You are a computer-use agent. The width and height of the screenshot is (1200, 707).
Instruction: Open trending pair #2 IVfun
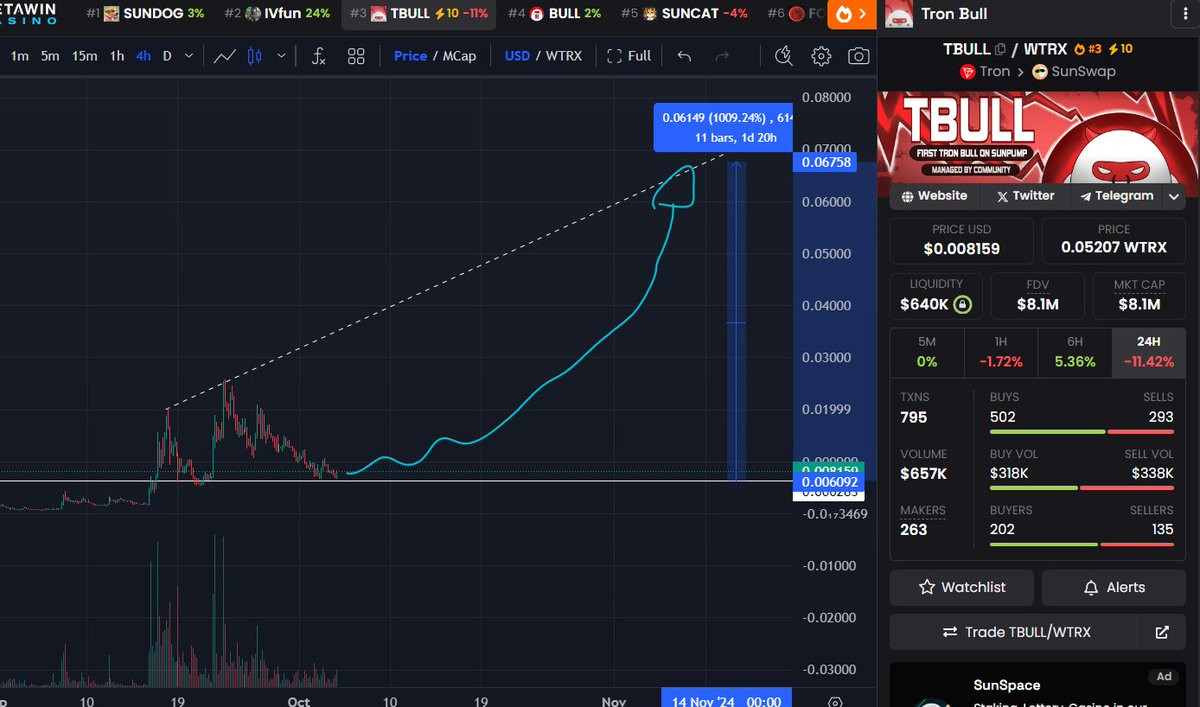(x=277, y=14)
